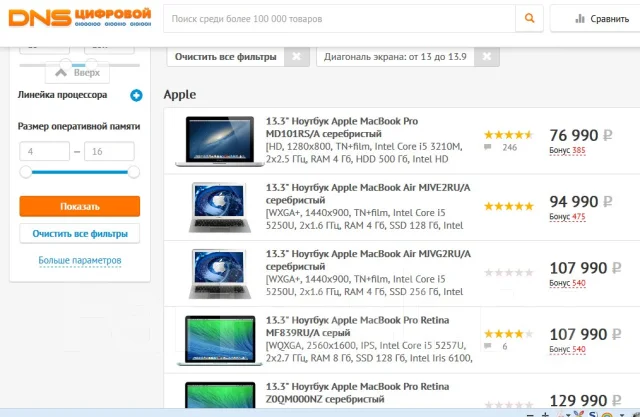Remove the Диагональ экрана filter with X
The width and height of the screenshot is (640, 417).
click(487, 56)
